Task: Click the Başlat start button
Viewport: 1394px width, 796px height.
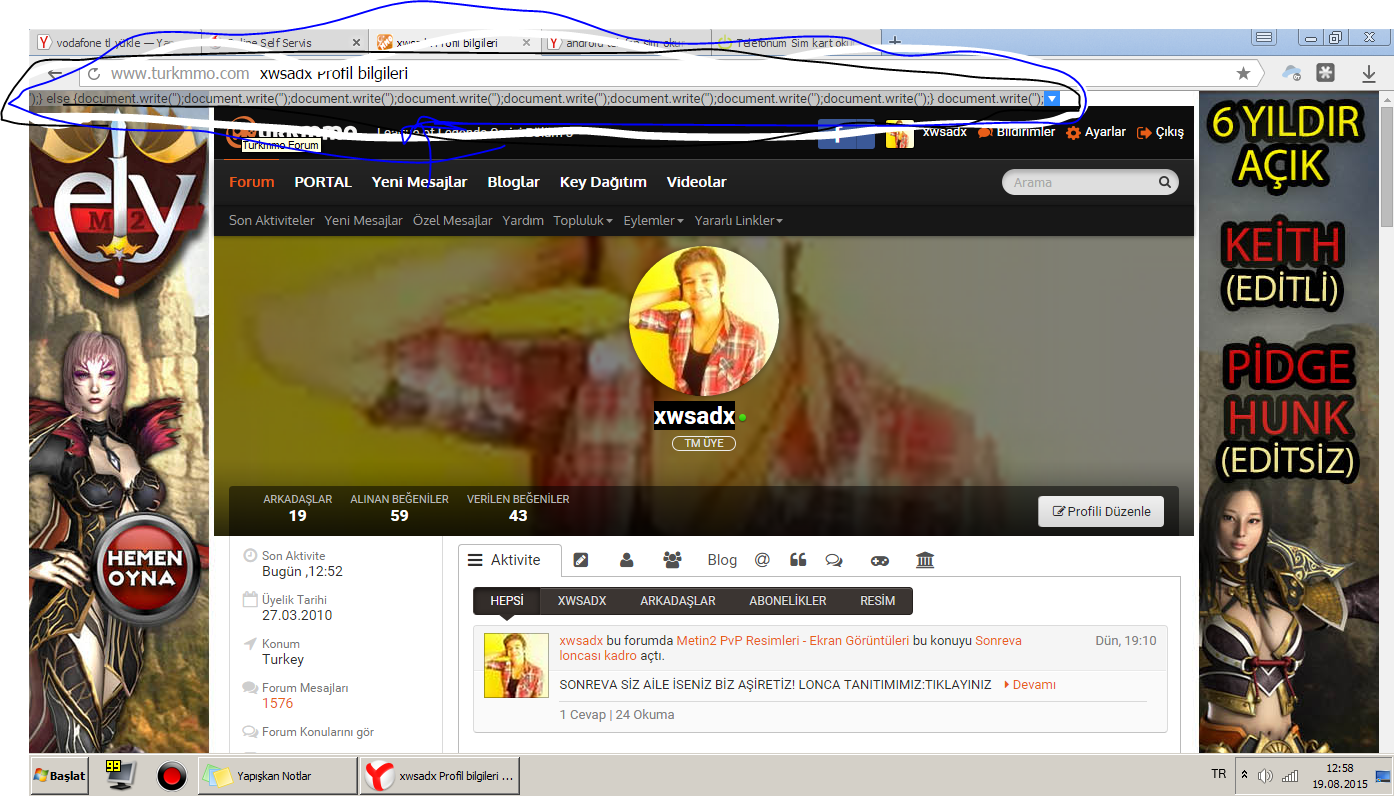Action: [59, 775]
